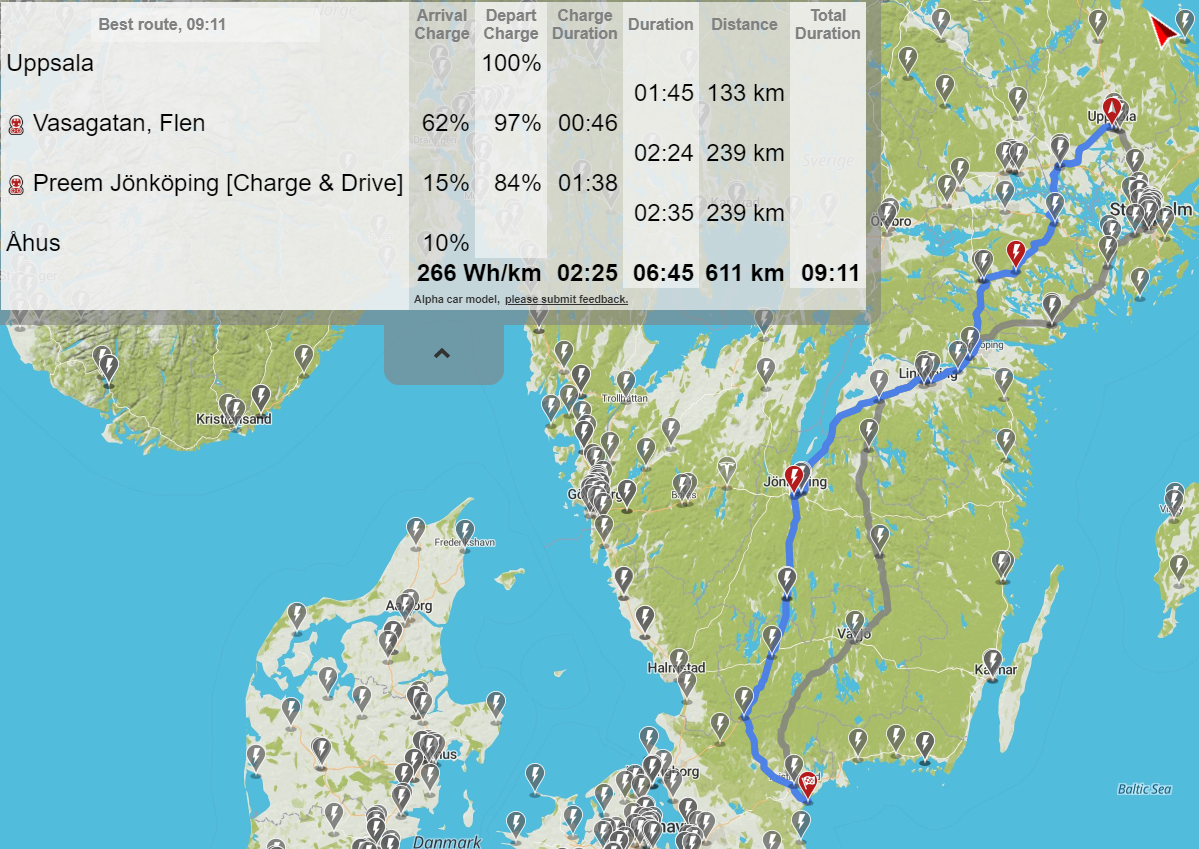
Task: Click the 15% arrival charge at Jönköping
Action: pos(447,184)
